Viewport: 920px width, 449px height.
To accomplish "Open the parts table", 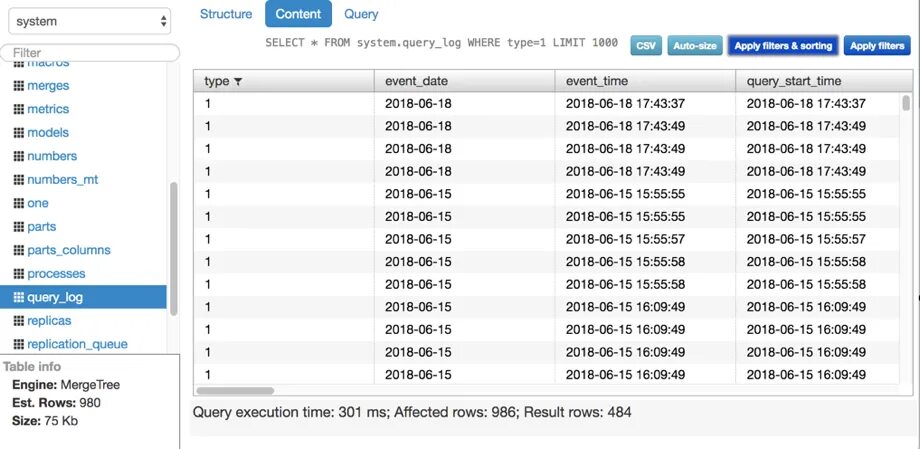I will [x=42, y=227].
